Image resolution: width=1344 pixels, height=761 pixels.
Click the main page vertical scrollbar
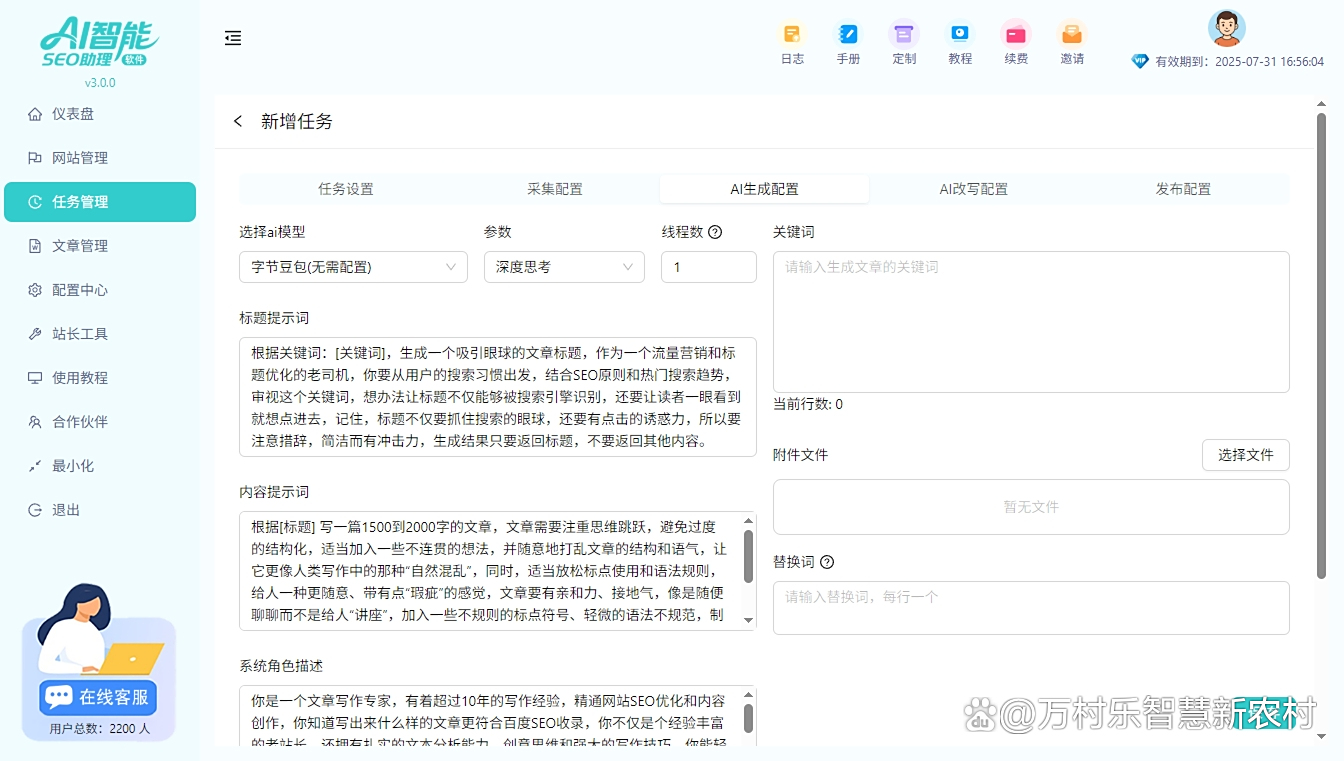click(1321, 348)
